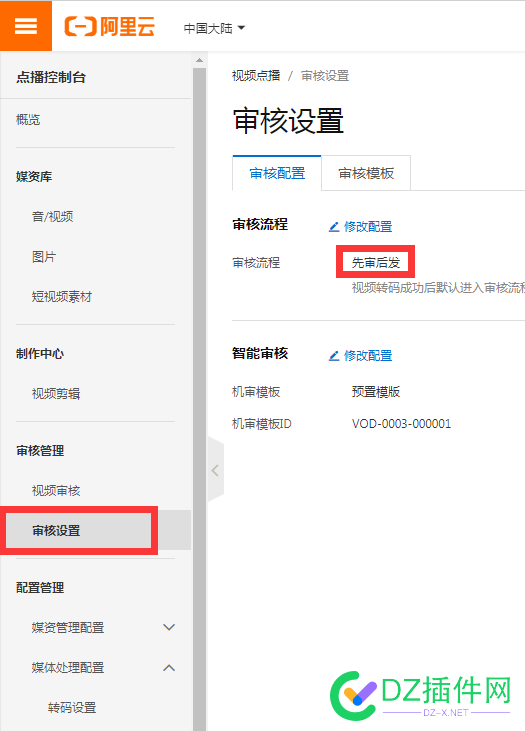Click the 媒资库 section heading
Viewport: 525px width, 731px height.
(34, 177)
